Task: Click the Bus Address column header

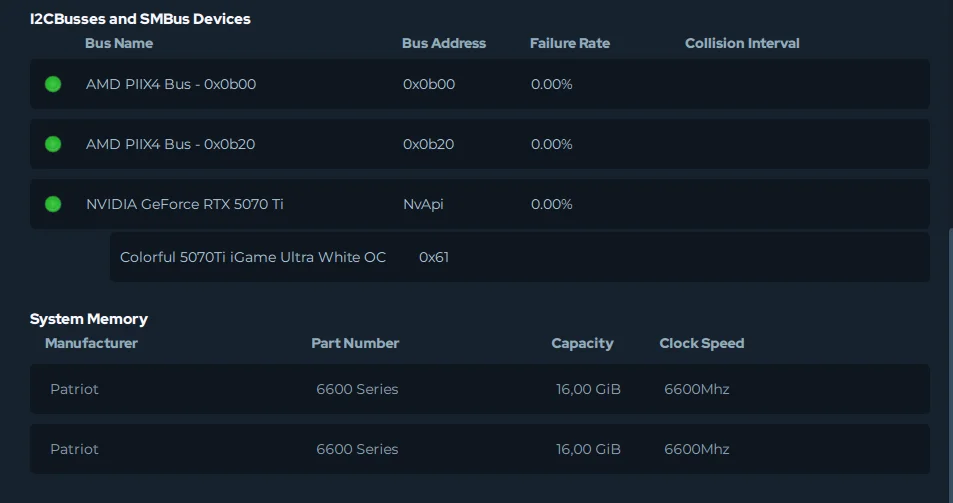Action: point(444,43)
